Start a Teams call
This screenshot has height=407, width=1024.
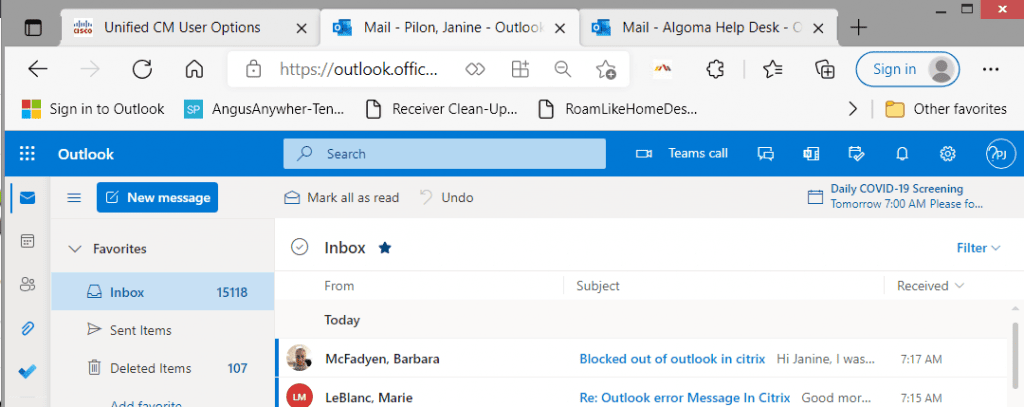(683, 154)
